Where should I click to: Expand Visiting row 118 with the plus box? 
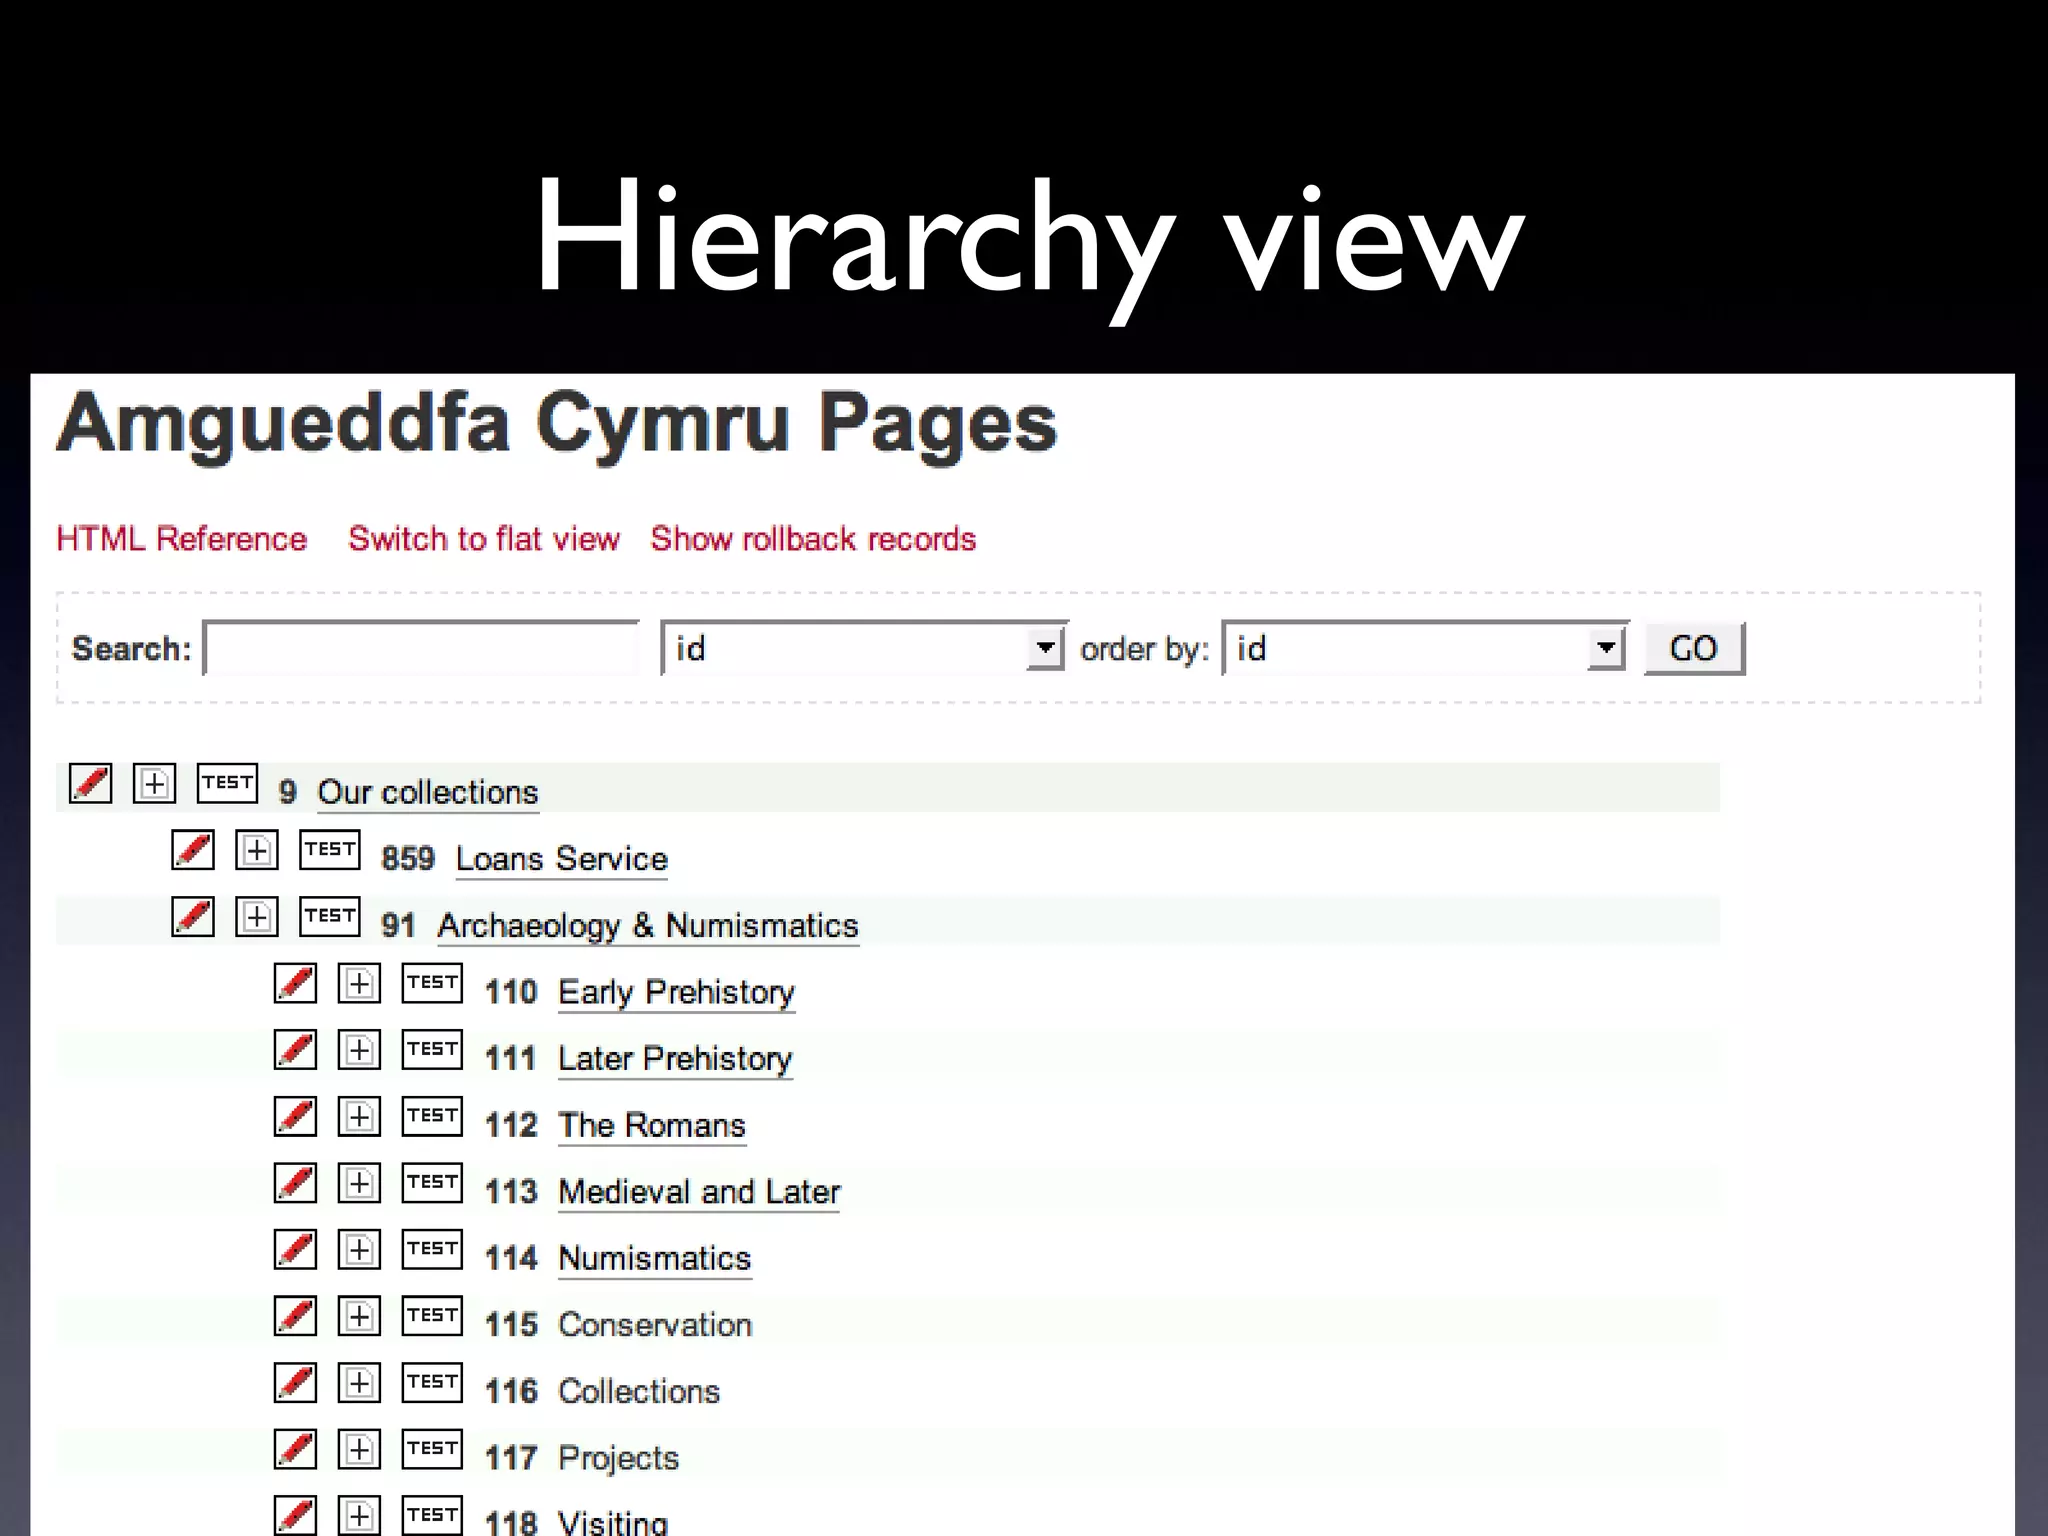coord(359,1516)
